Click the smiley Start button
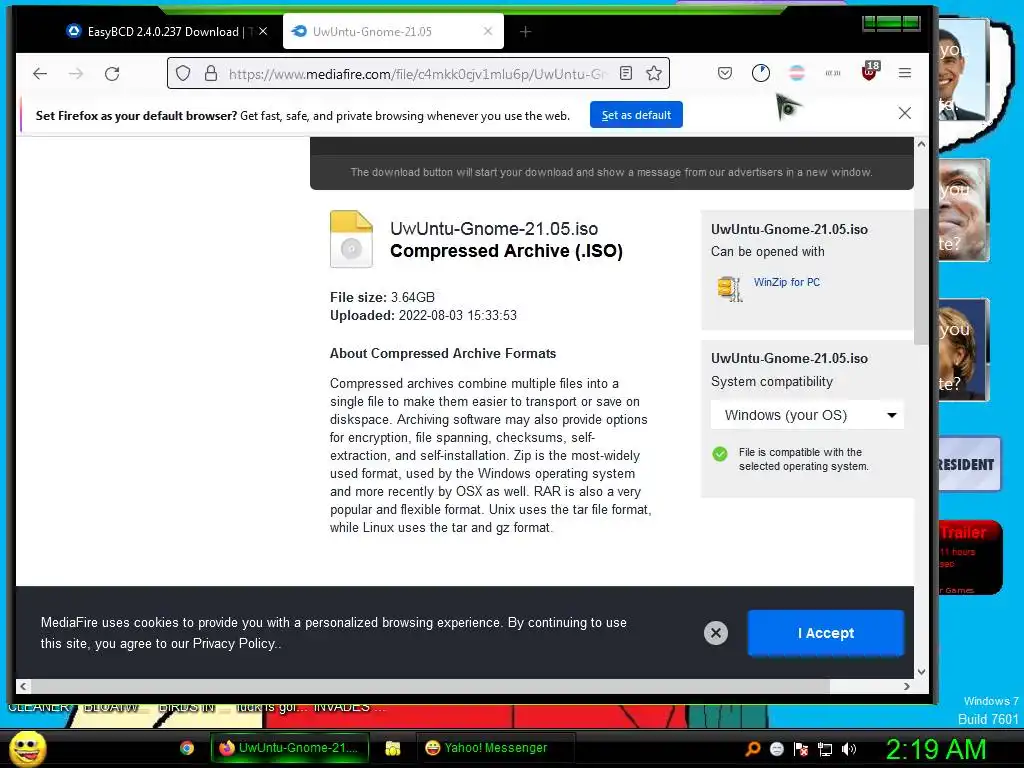 point(27,748)
